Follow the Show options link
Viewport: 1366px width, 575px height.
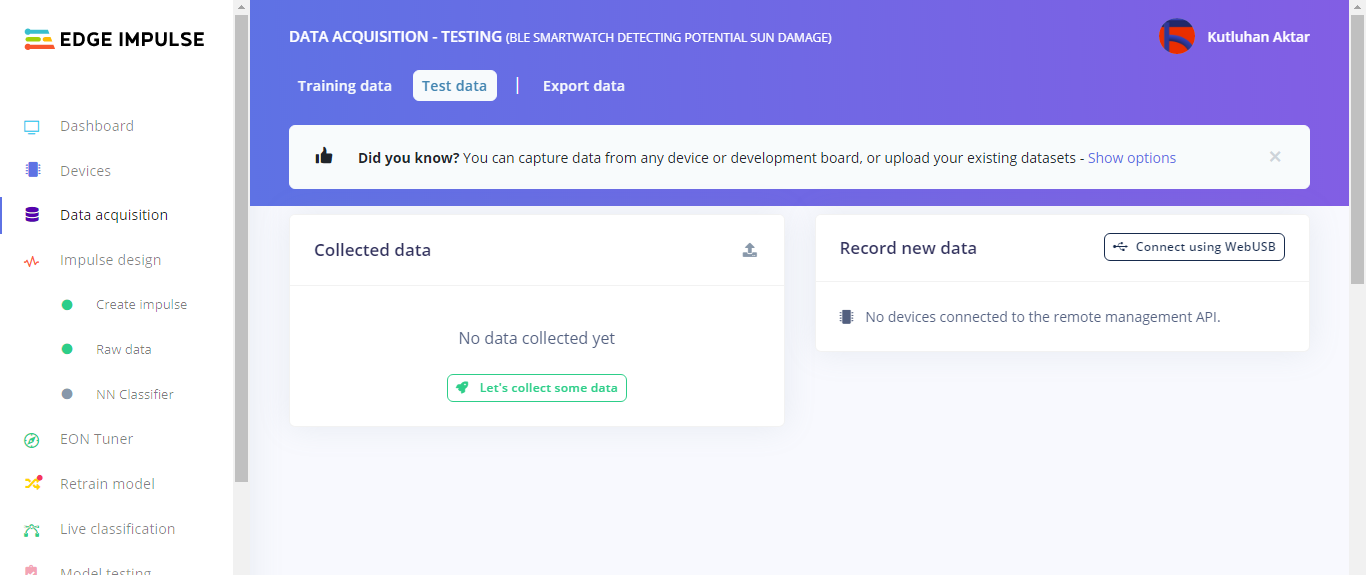click(x=1131, y=158)
